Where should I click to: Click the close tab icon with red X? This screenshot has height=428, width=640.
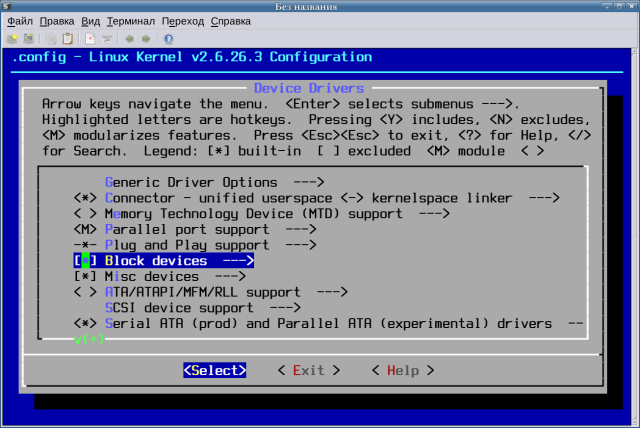point(90,39)
